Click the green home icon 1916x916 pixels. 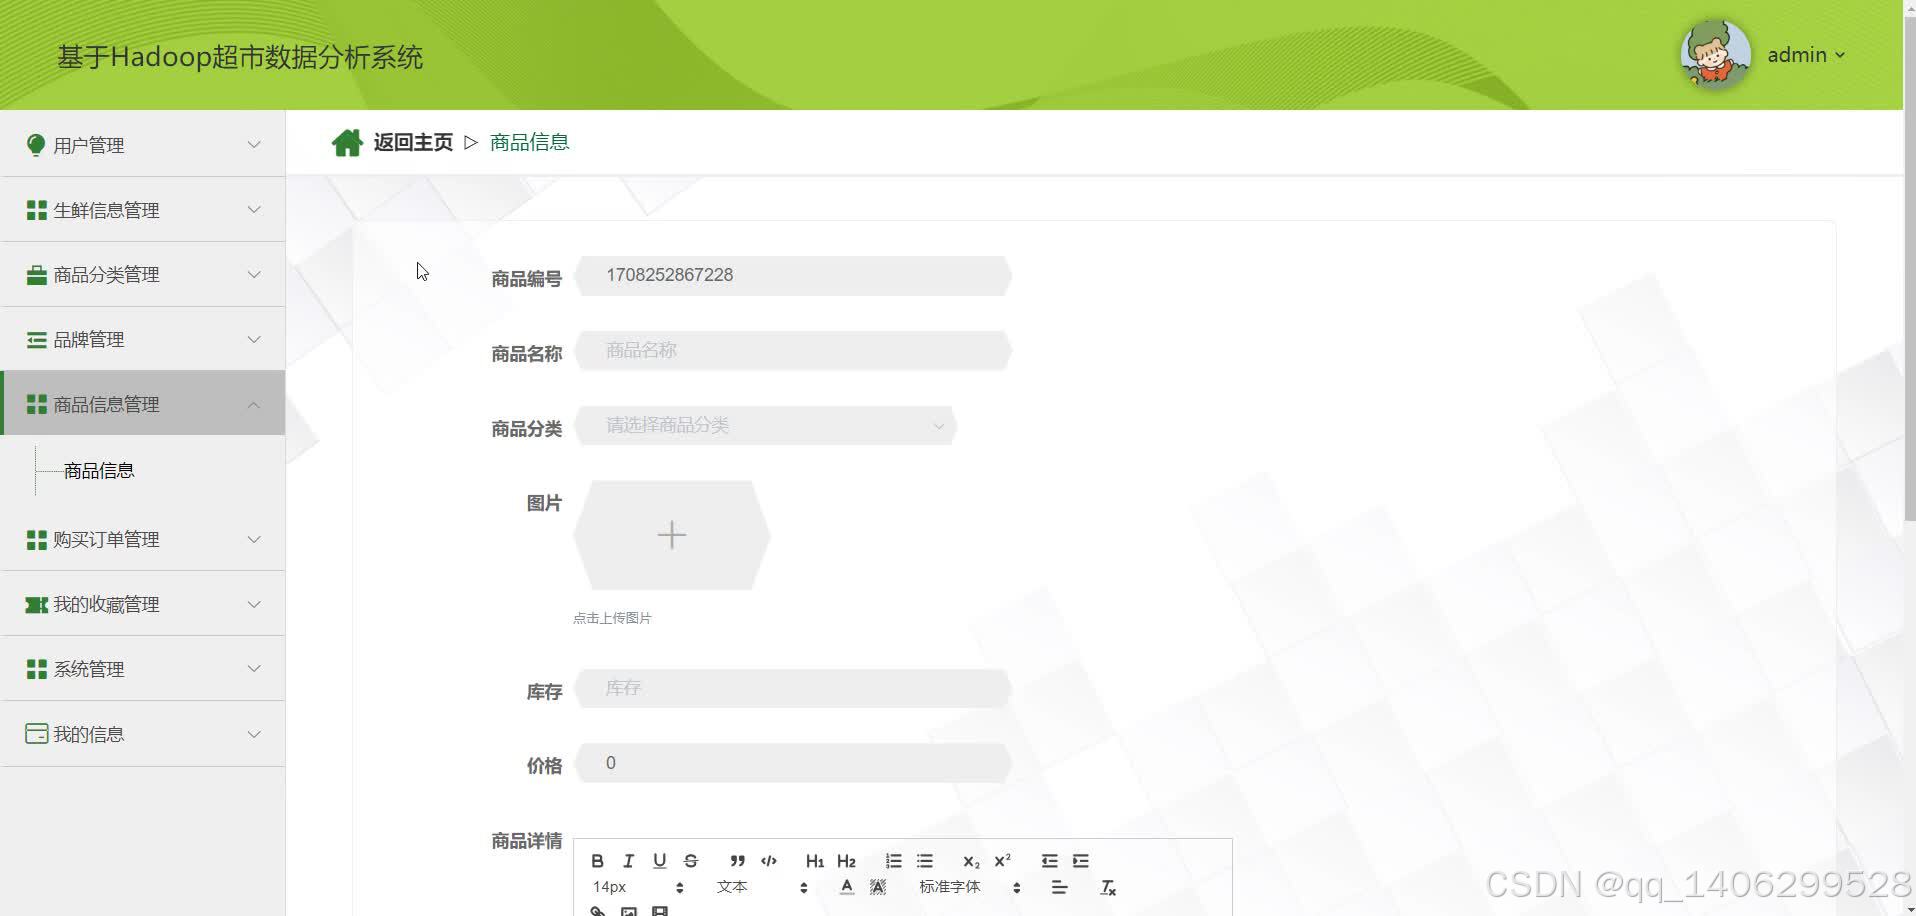click(x=347, y=142)
